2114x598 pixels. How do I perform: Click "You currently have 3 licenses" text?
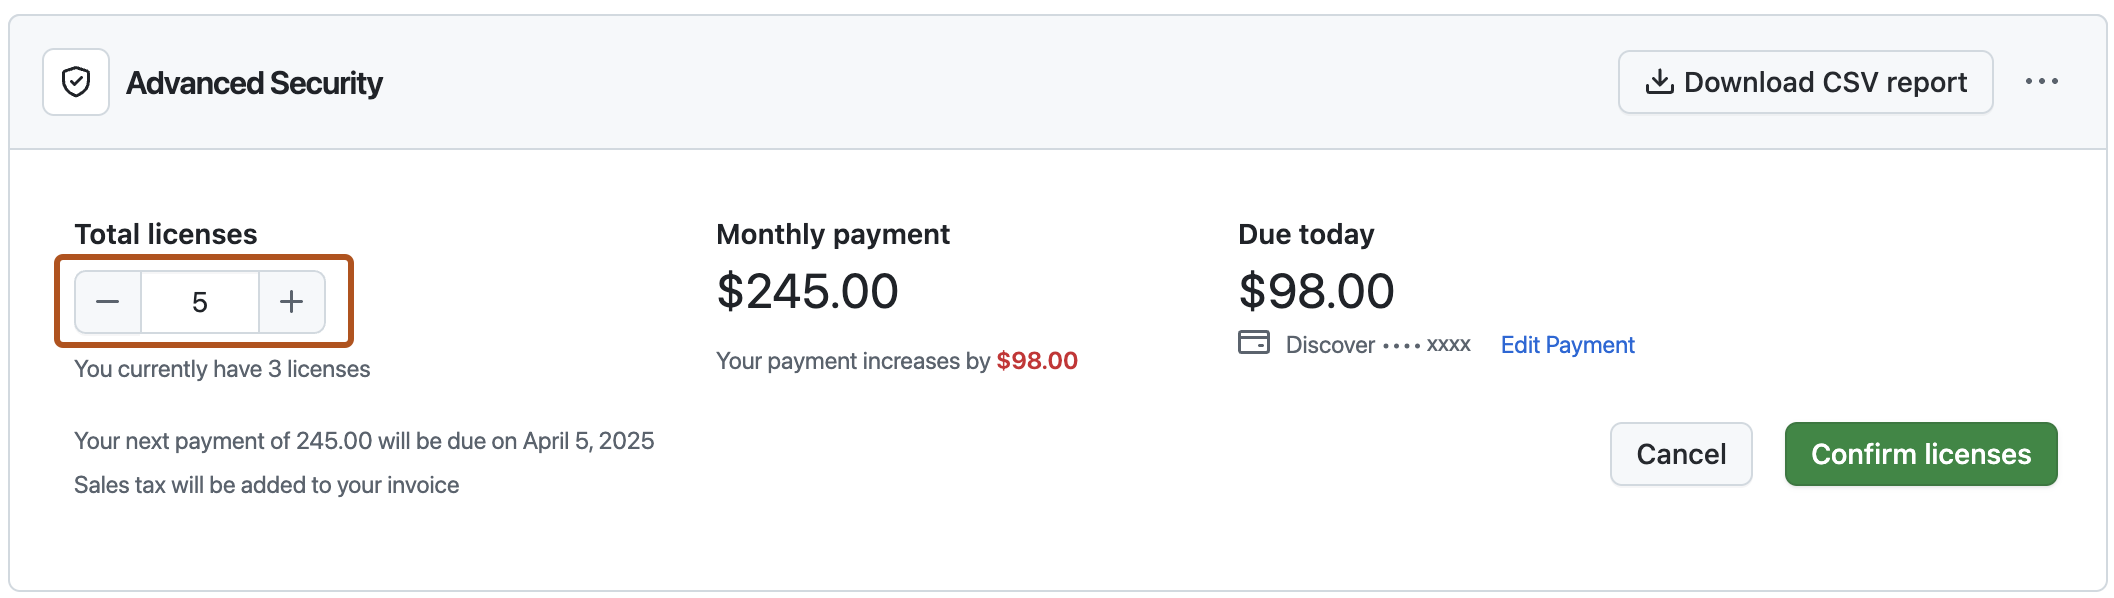click(x=222, y=369)
